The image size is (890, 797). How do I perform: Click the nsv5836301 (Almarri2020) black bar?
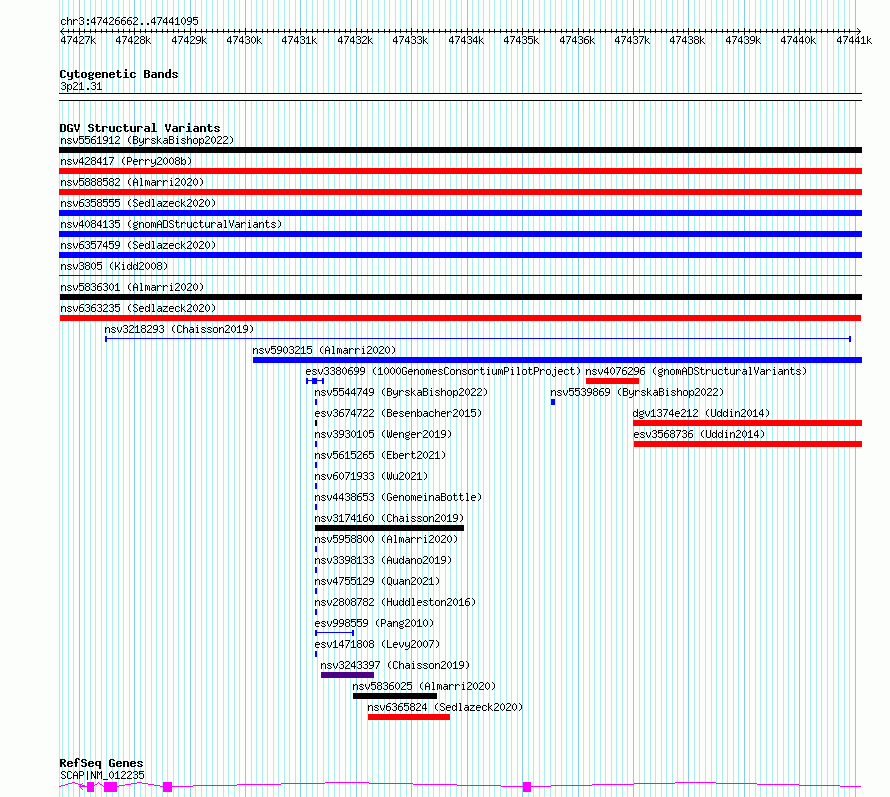[x=460, y=297]
